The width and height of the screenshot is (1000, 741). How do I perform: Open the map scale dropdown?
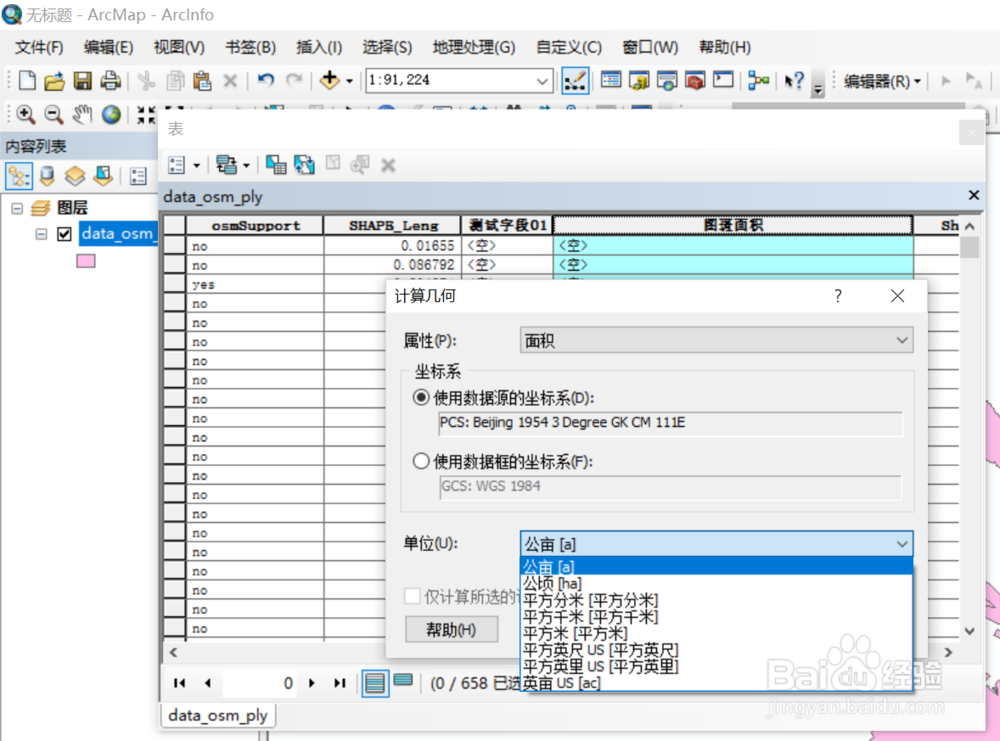[x=541, y=81]
